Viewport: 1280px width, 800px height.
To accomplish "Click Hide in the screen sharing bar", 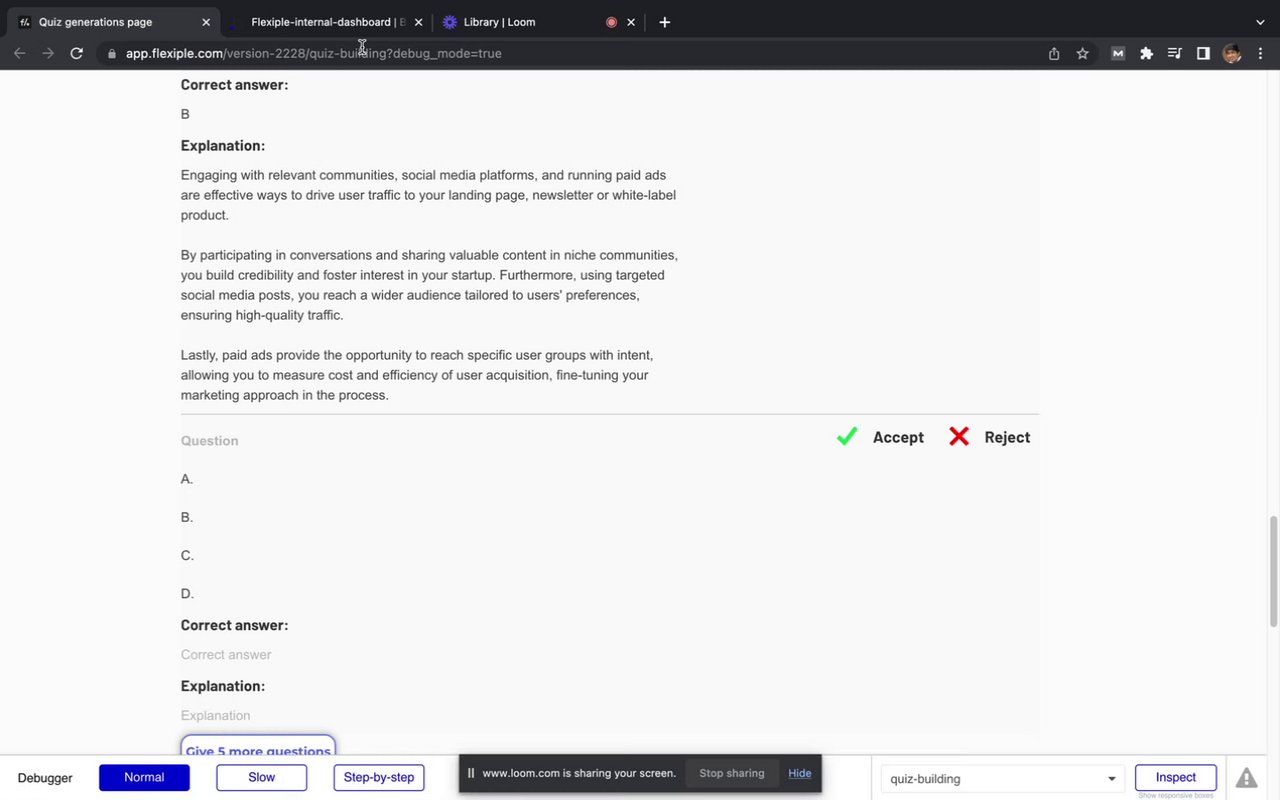I will 799,773.
